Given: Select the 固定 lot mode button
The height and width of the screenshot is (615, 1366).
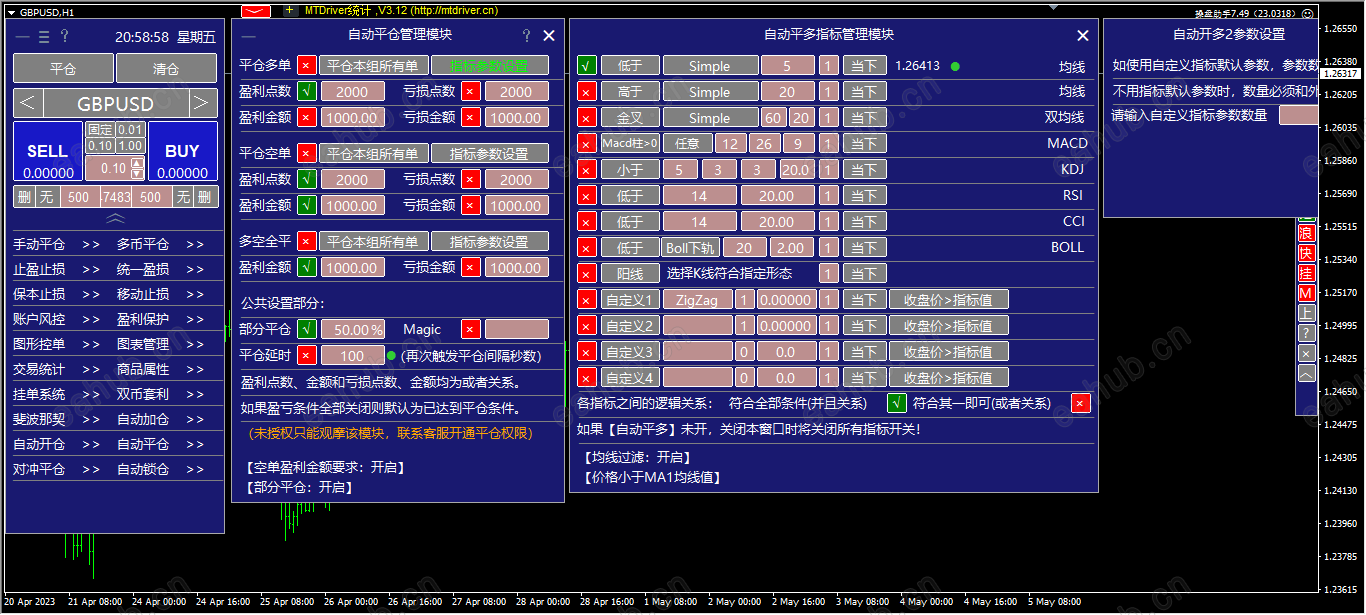Looking at the screenshot, I should click(x=100, y=130).
